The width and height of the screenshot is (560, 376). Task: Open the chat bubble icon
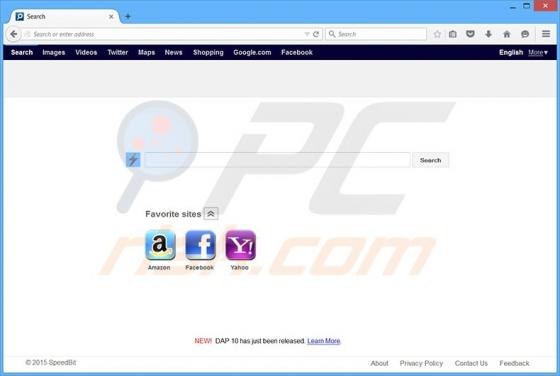pyautogui.click(x=525, y=34)
